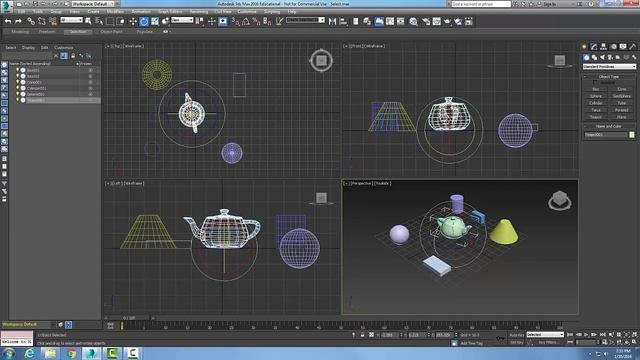
Task: Activate the Select and Rotate tool
Action: pyautogui.click(x=144, y=21)
